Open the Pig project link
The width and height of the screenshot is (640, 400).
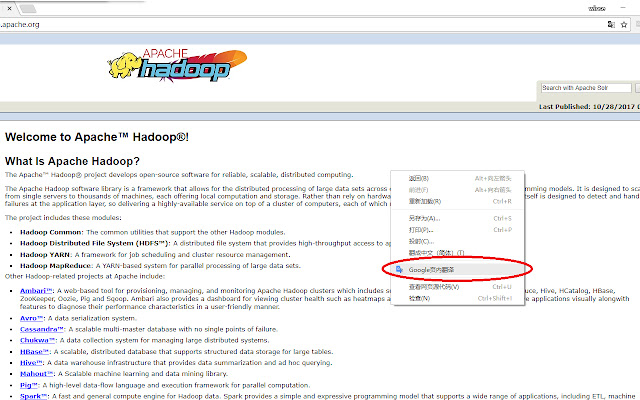29,385
